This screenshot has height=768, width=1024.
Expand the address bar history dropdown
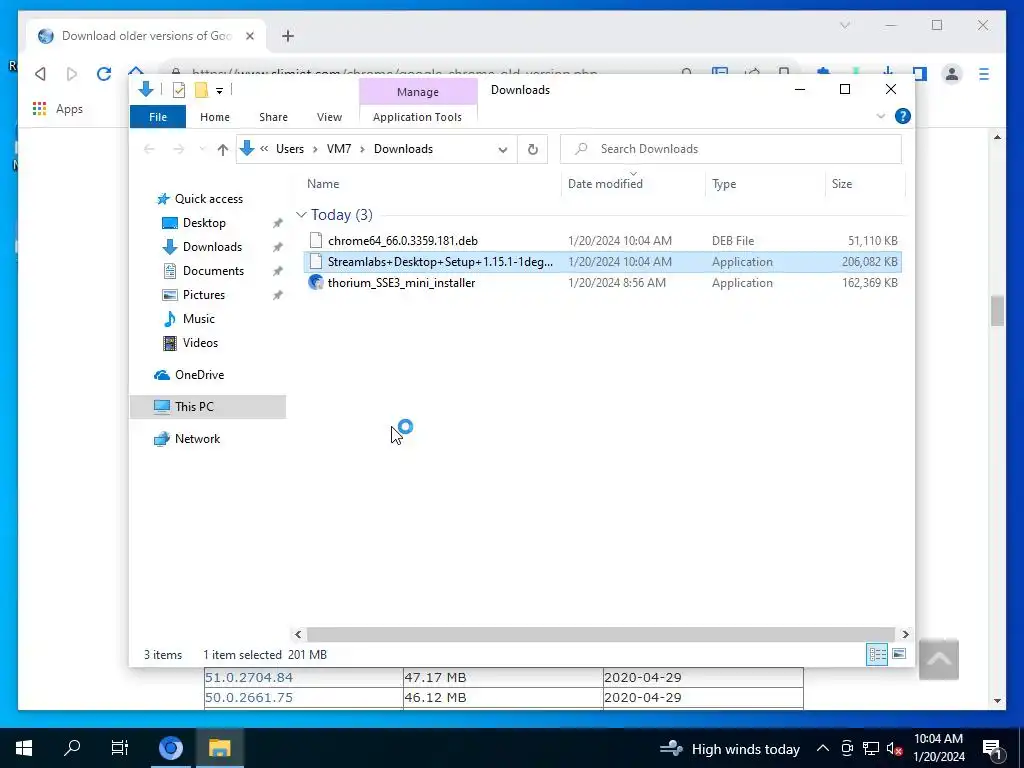click(503, 150)
